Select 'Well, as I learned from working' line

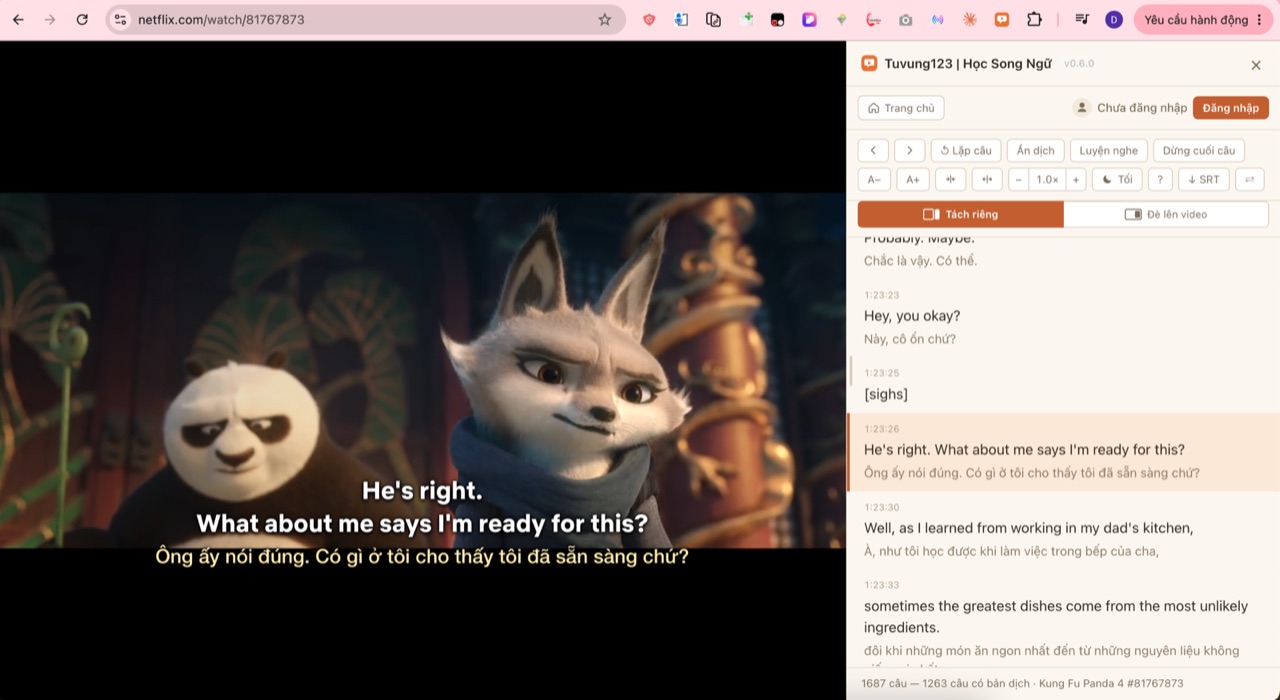(x=1029, y=528)
